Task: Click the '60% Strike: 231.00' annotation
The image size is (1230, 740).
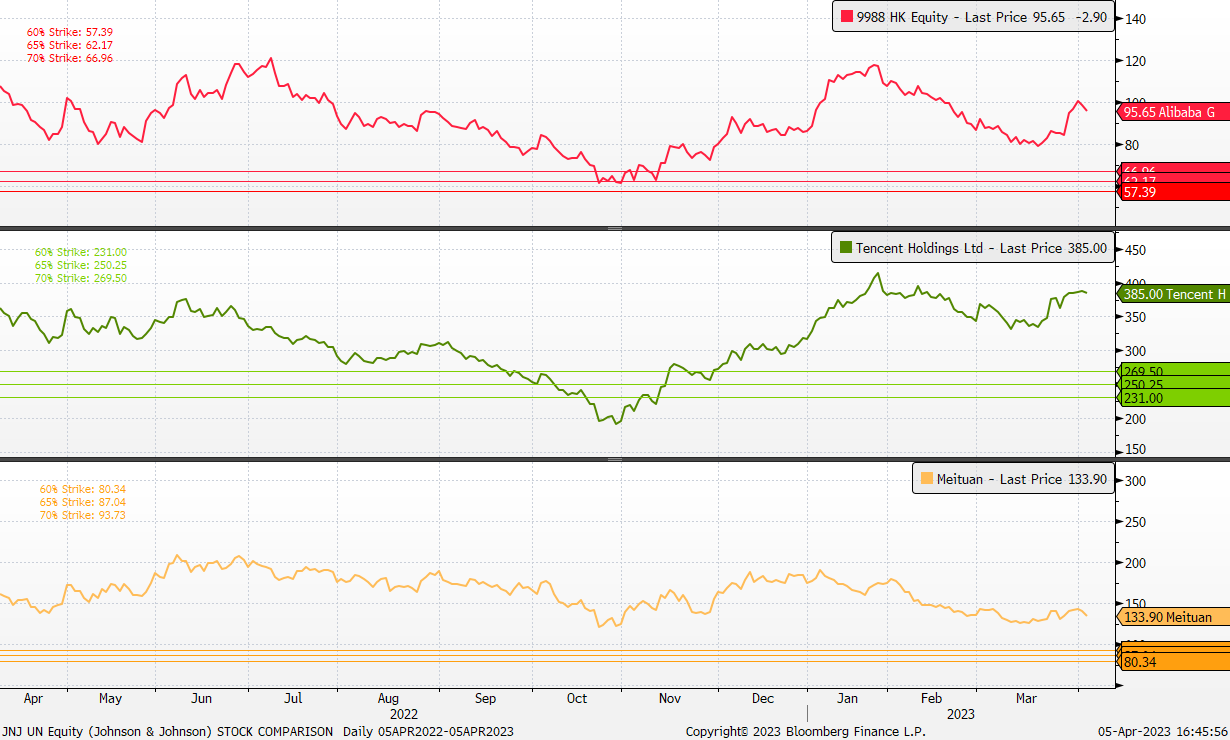Action: [x=81, y=253]
